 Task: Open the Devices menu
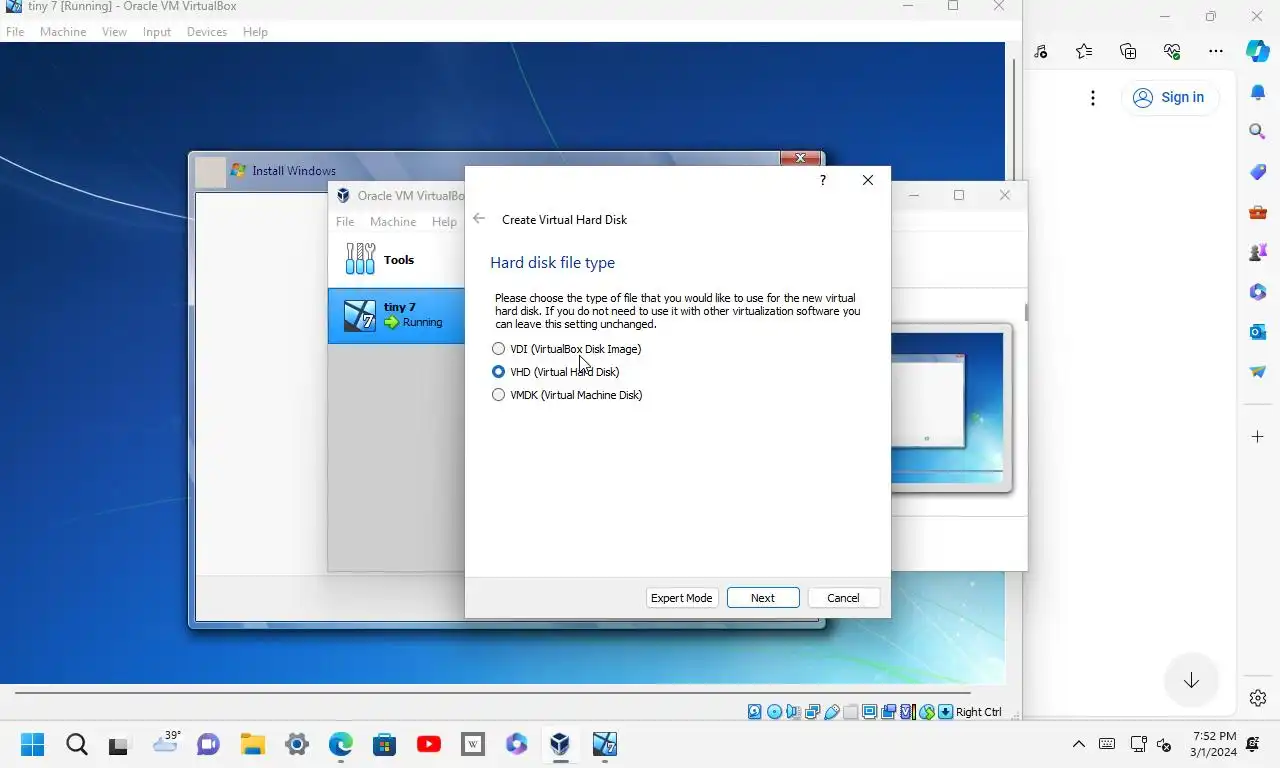(207, 32)
